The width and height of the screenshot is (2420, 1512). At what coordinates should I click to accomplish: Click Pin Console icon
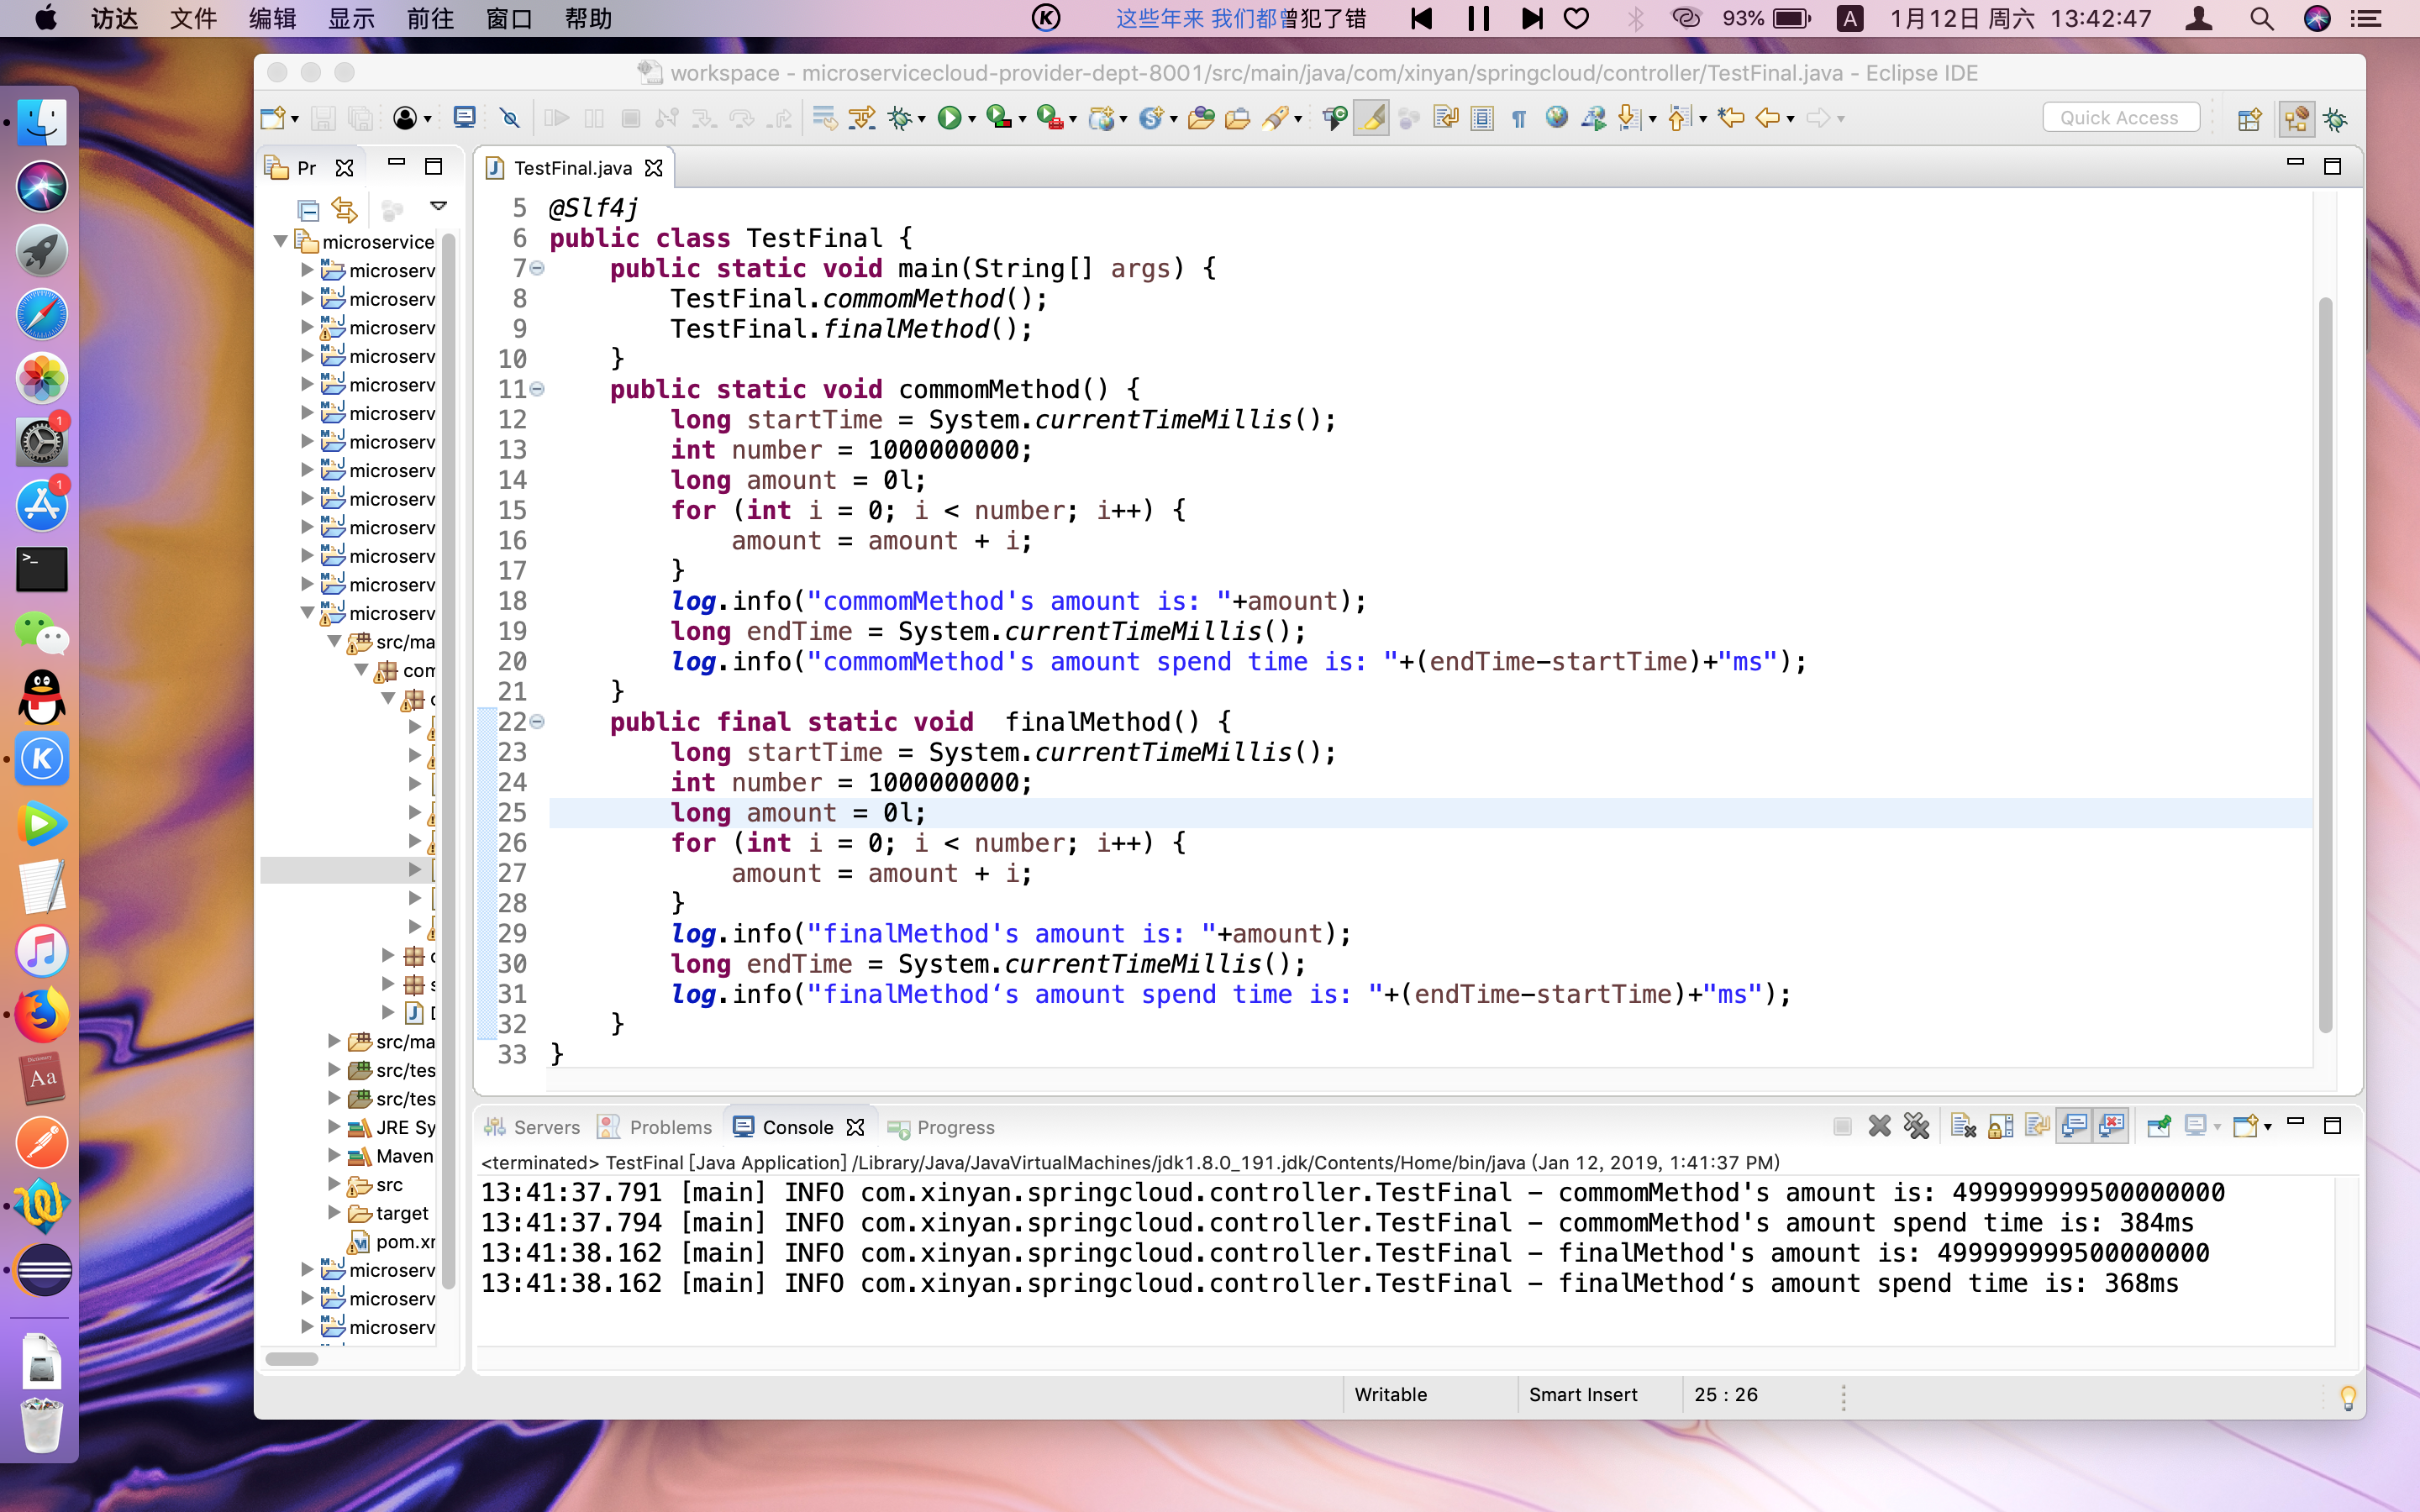click(x=2158, y=1127)
